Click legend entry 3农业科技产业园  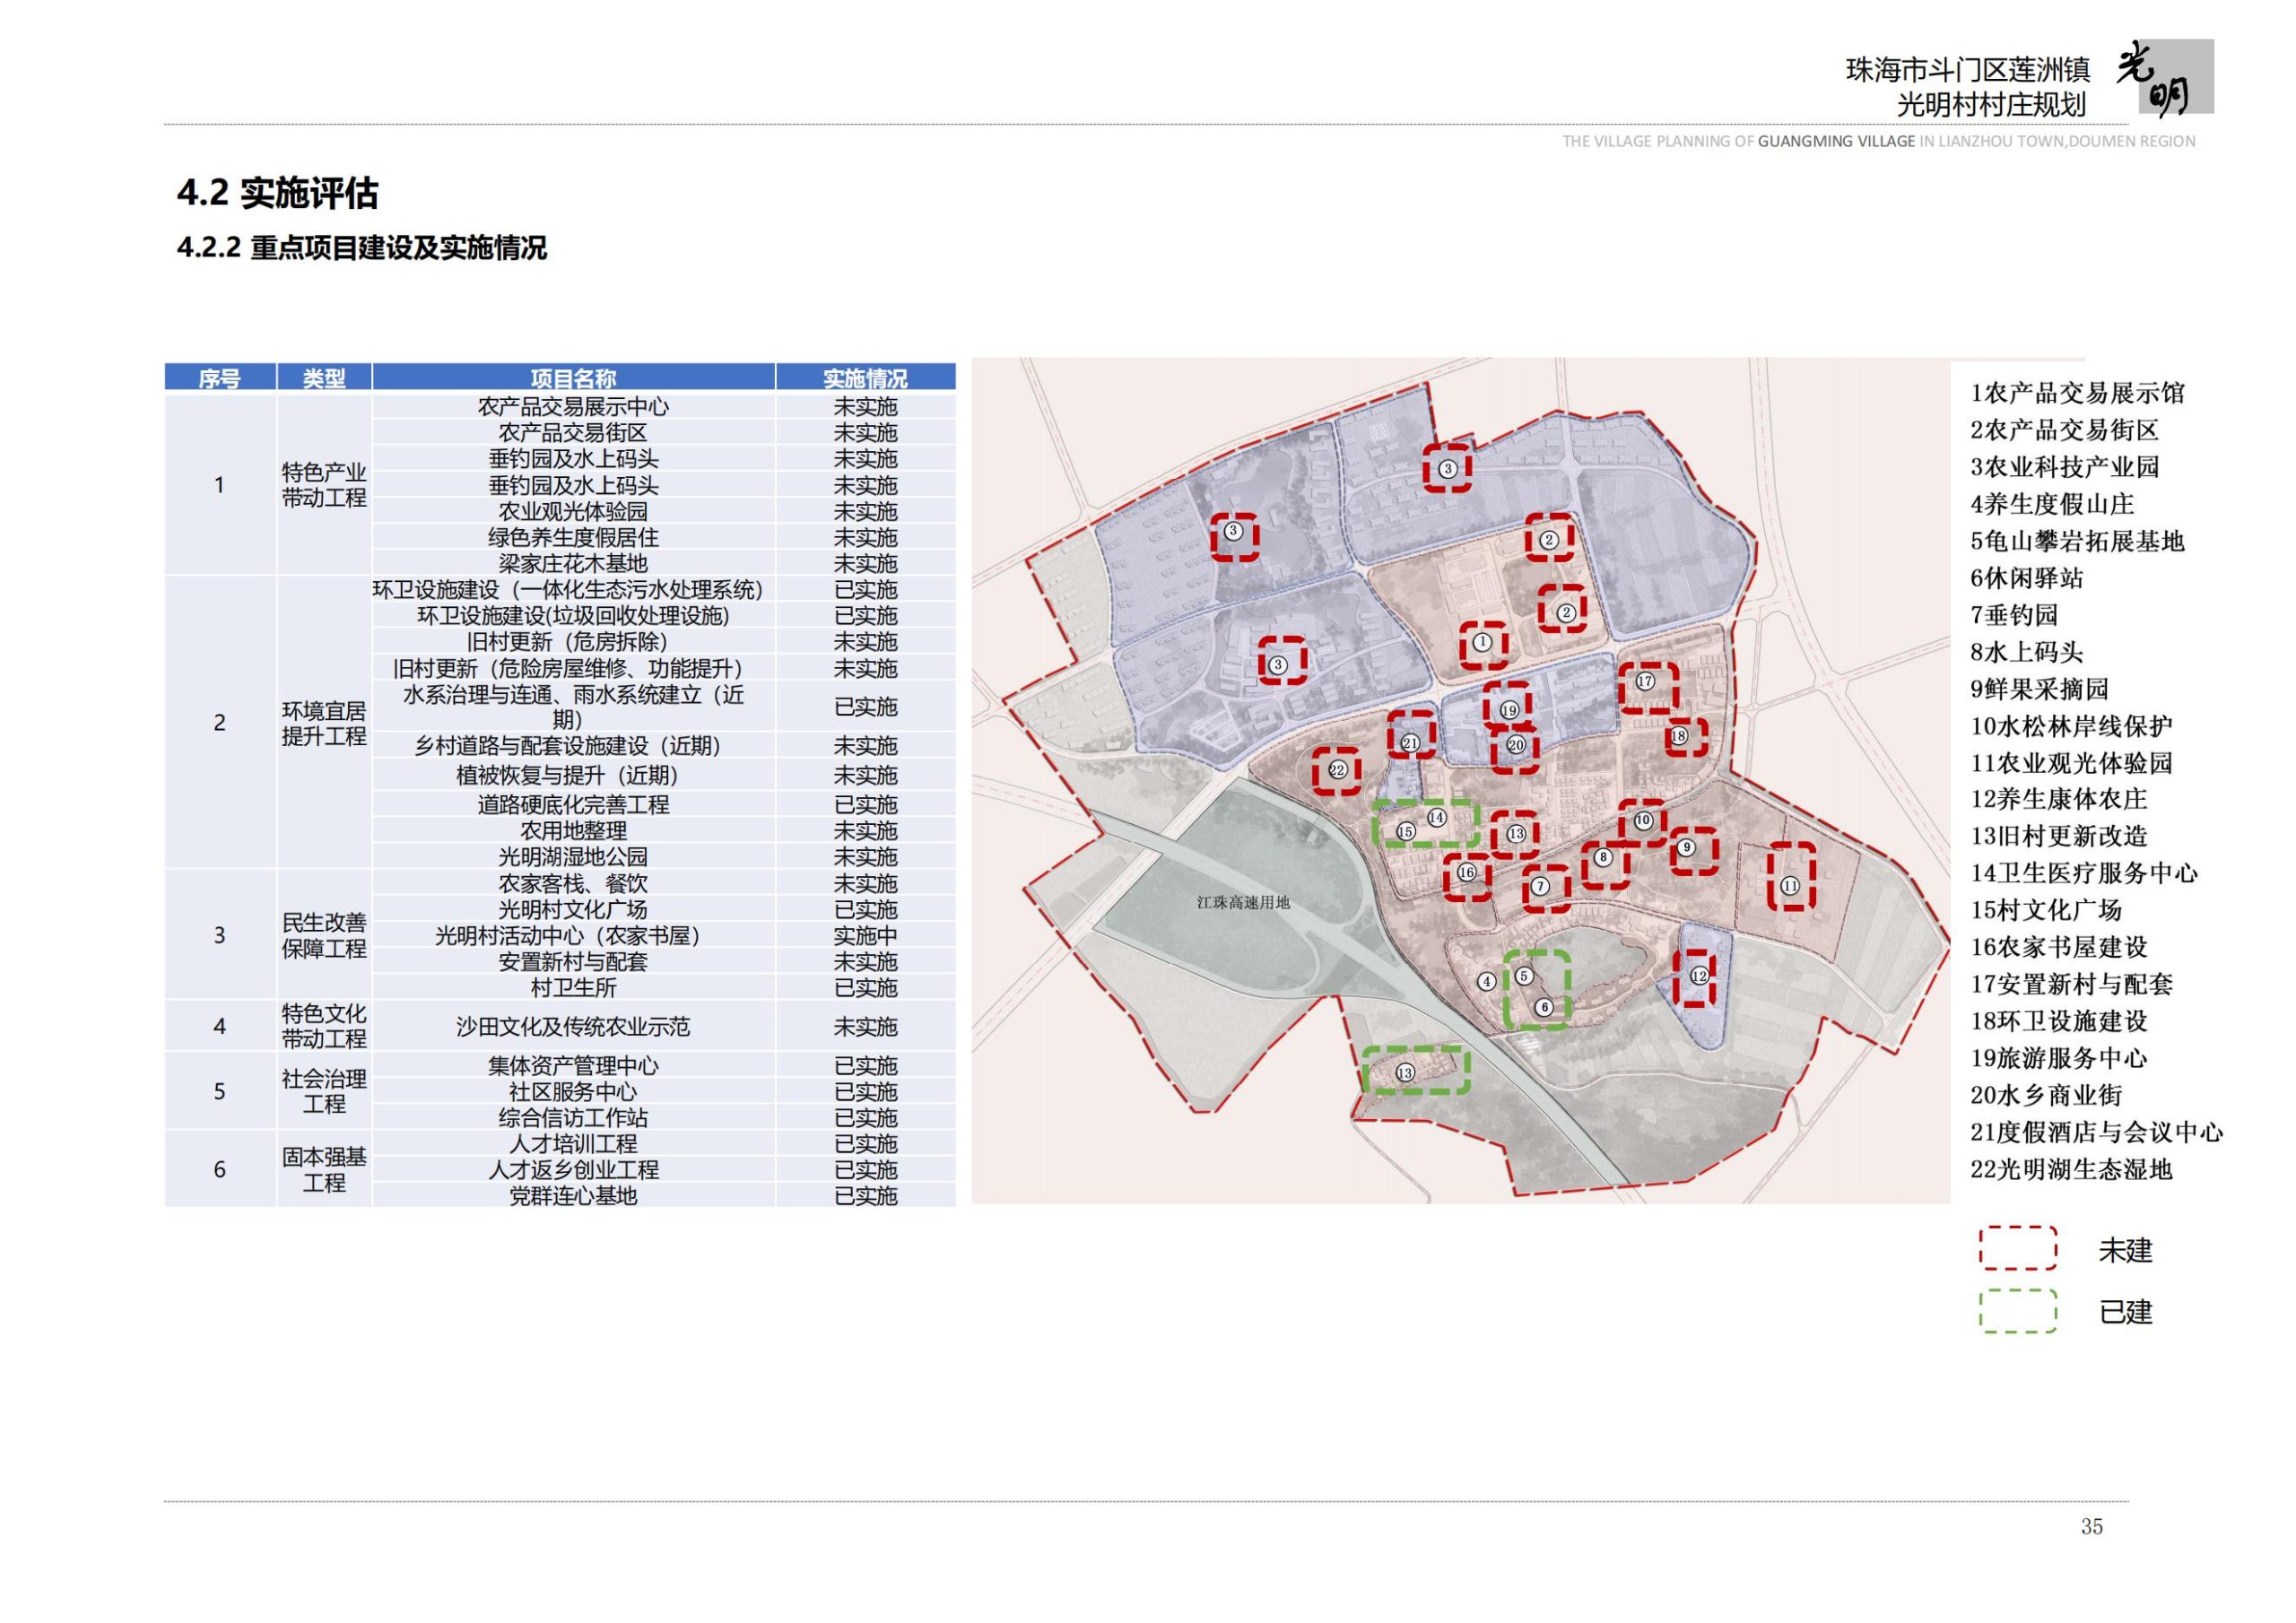click(x=2064, y=467)
